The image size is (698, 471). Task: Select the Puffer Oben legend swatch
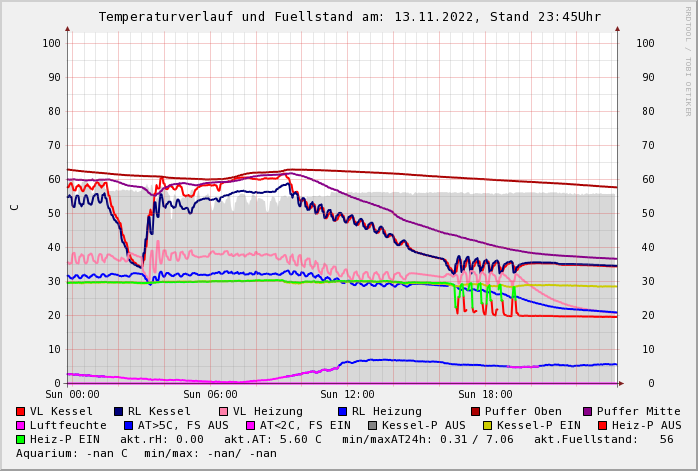475,412
